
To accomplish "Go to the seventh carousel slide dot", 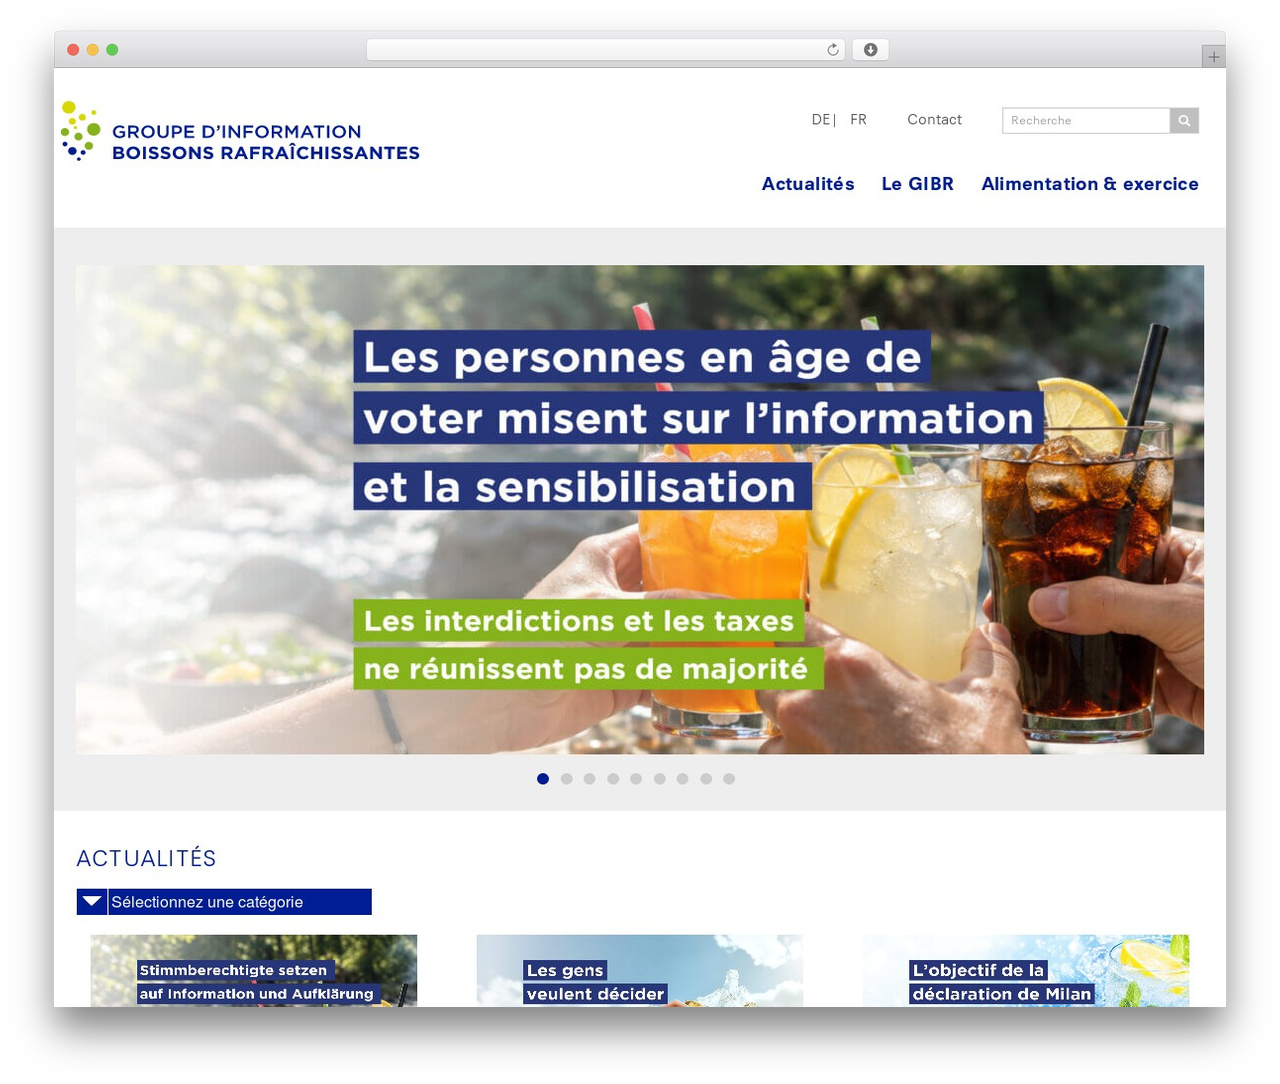I will tap(682, 779).
